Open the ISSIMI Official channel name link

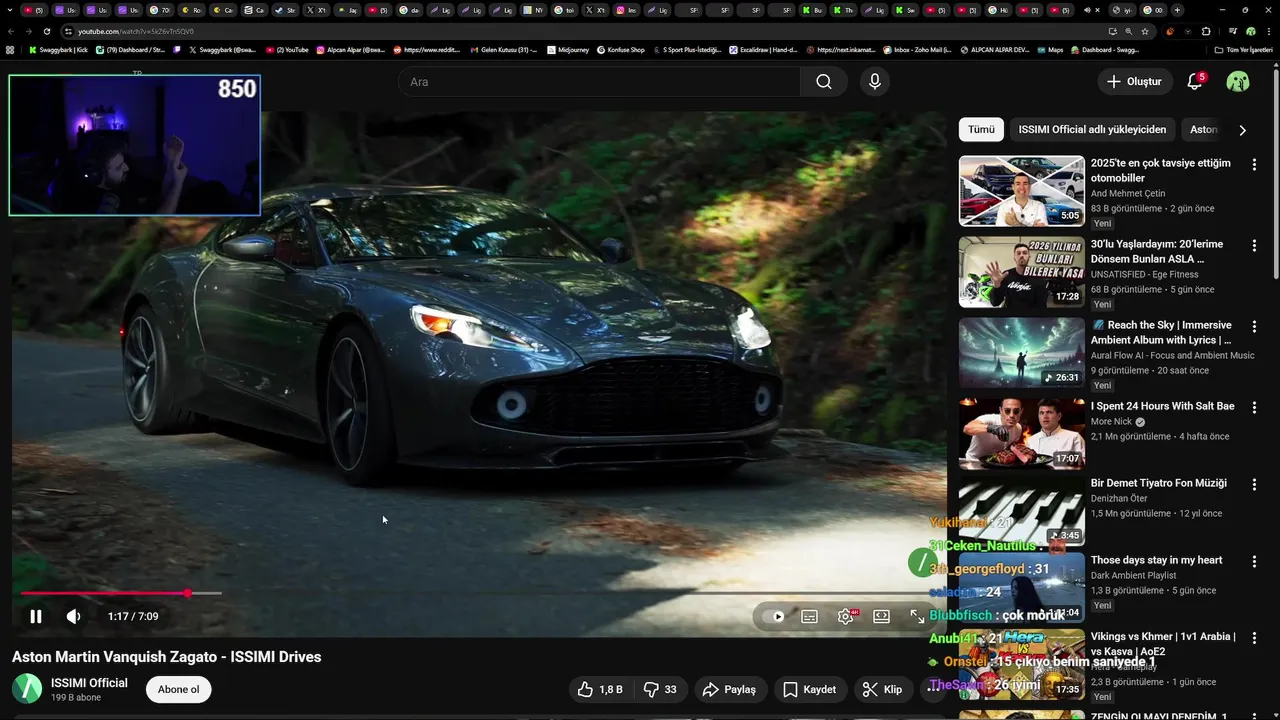coord(89,683)
